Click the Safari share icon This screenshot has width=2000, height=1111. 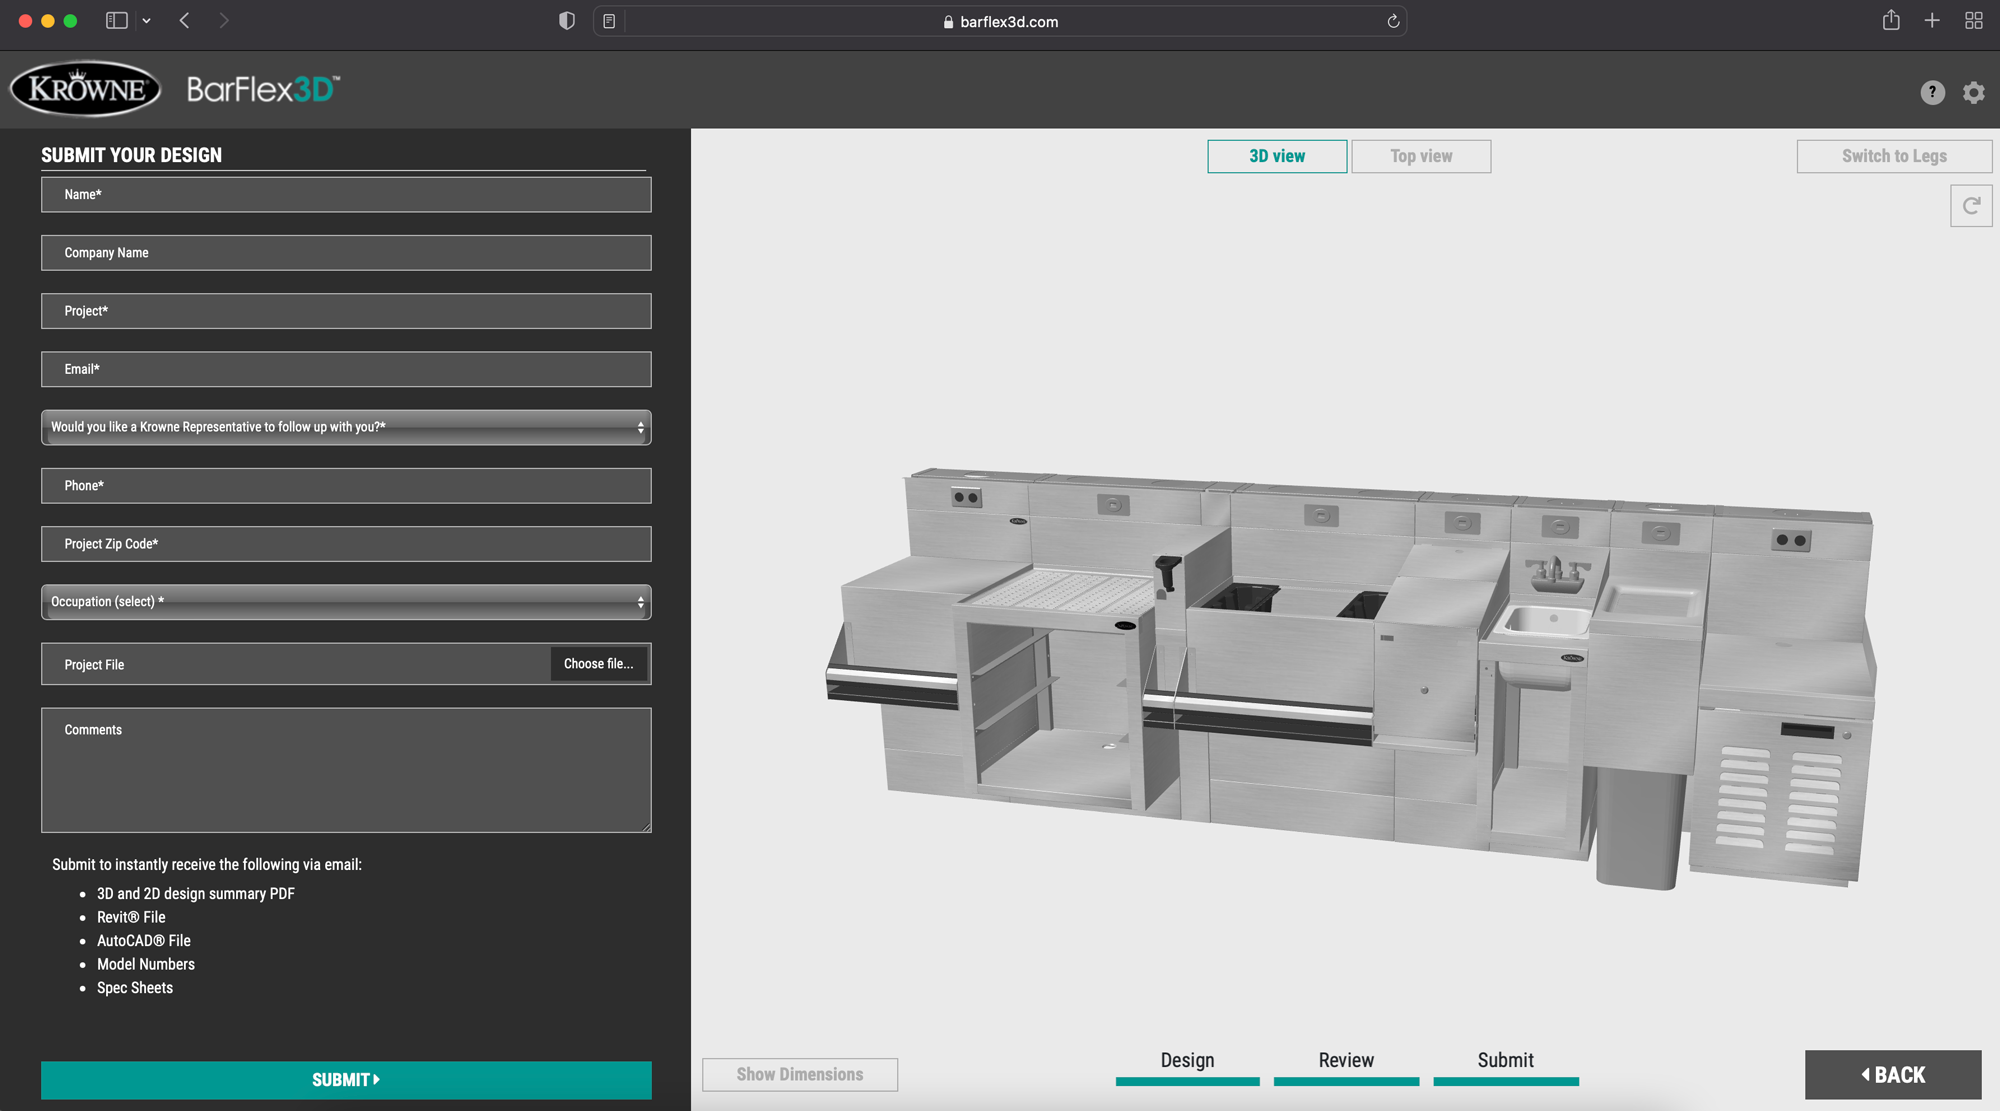click(1890, 21)
